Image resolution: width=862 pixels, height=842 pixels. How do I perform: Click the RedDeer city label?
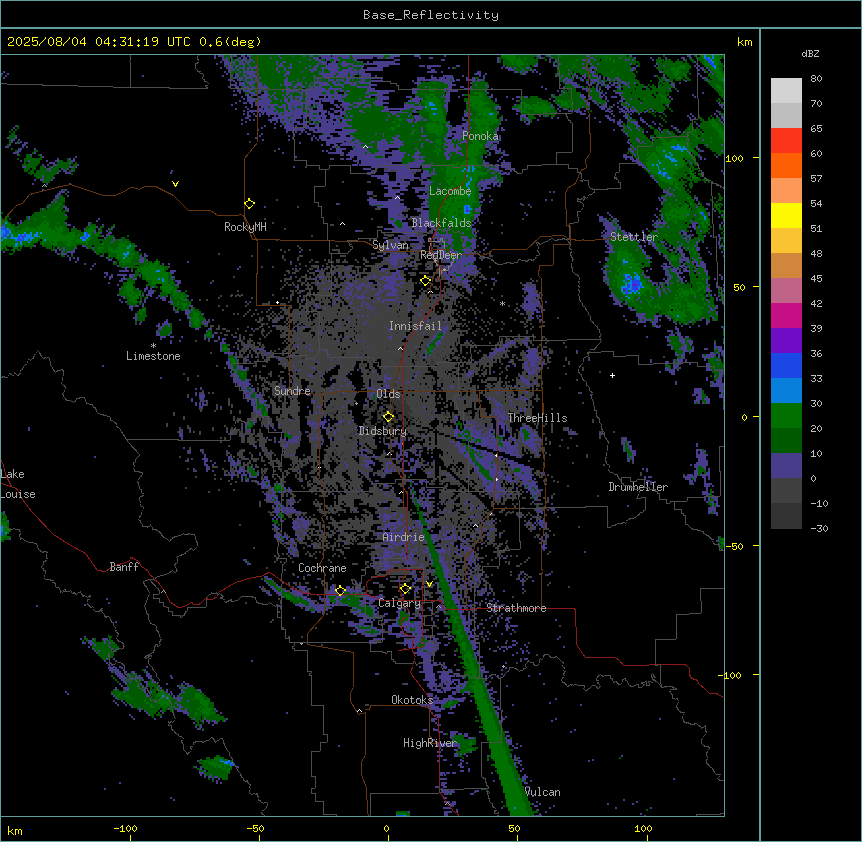click(440, 255)
